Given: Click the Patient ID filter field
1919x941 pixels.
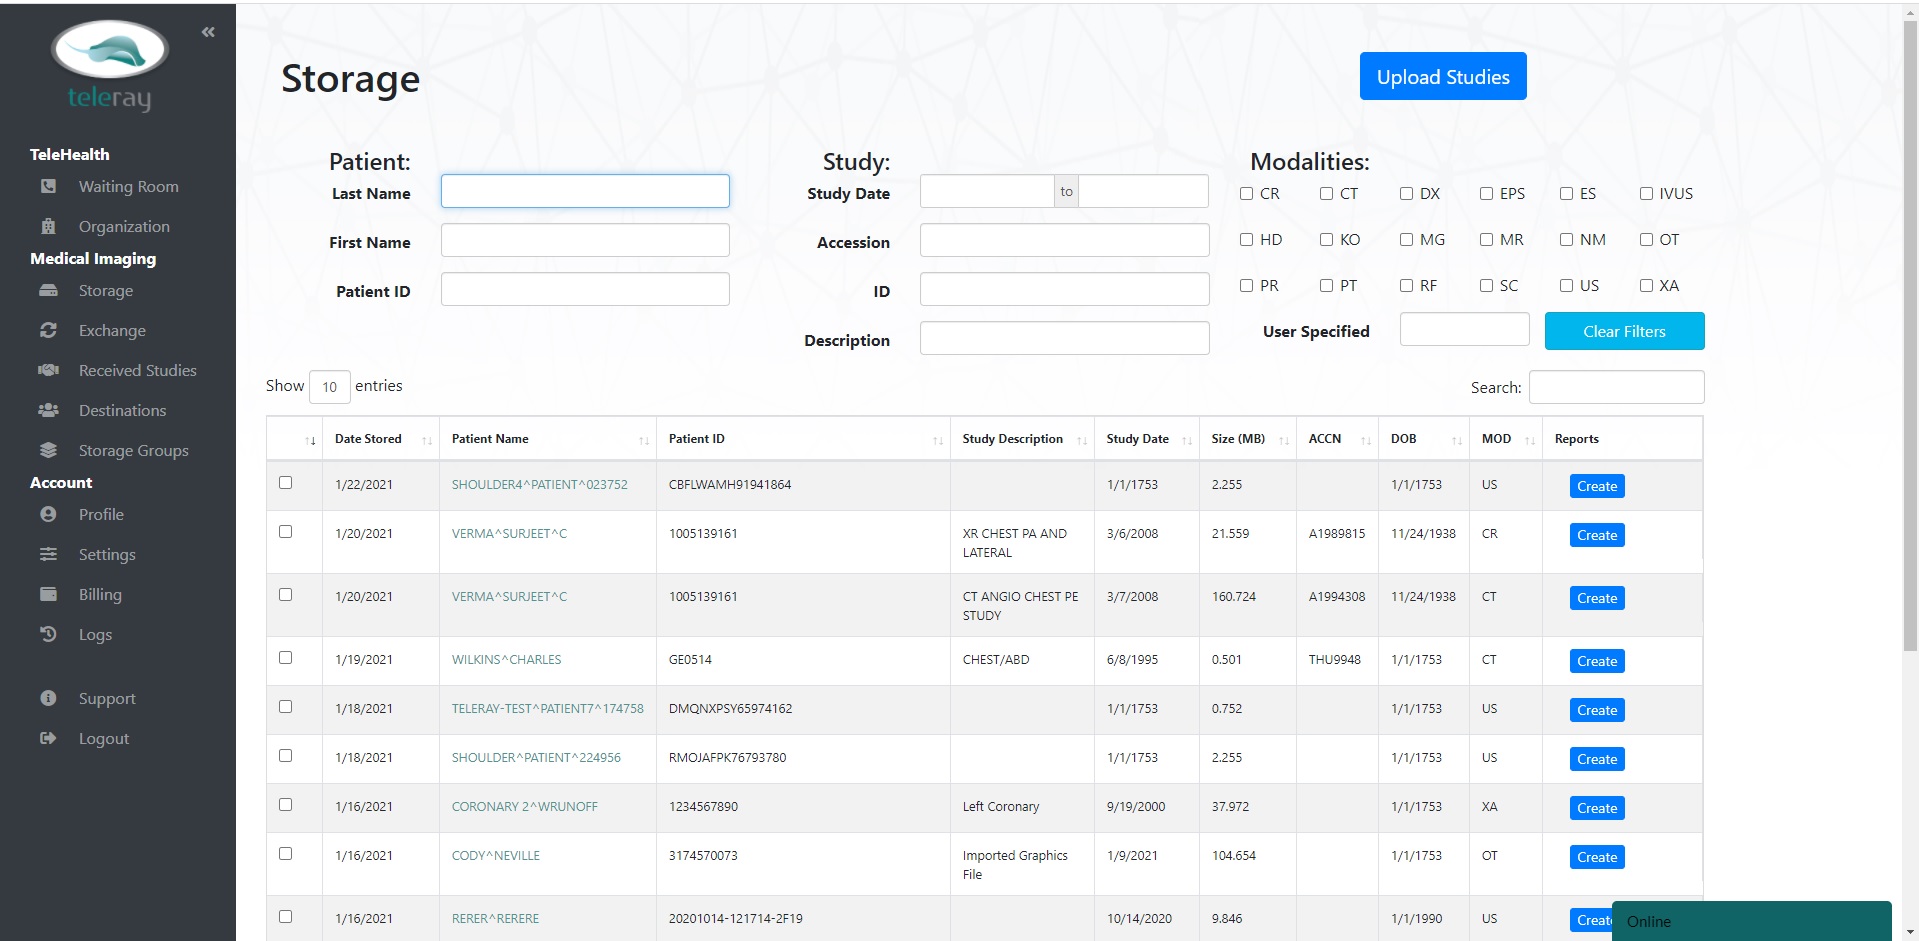Looking at the screenshot, I should [585, 289].
